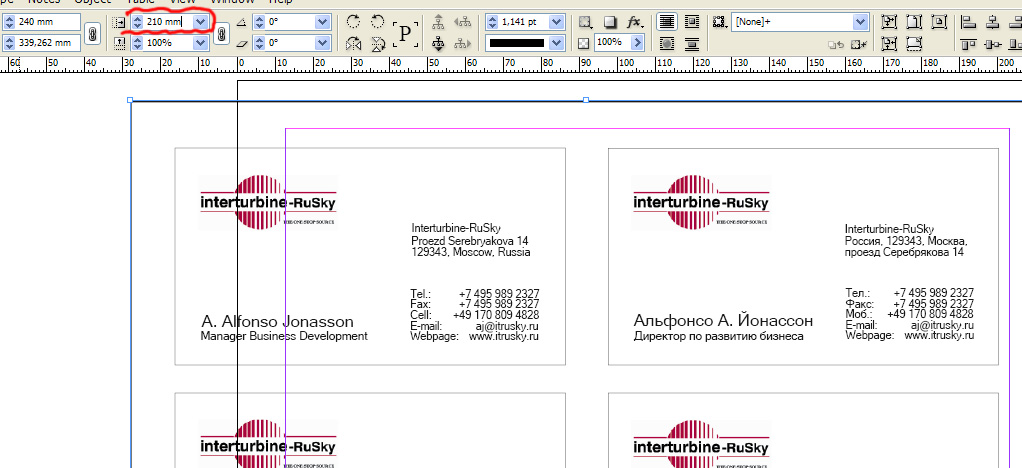This screenshot has width=1022, height=468.
Task: Click the scale Y percentage icon
Action: point(119,43)
